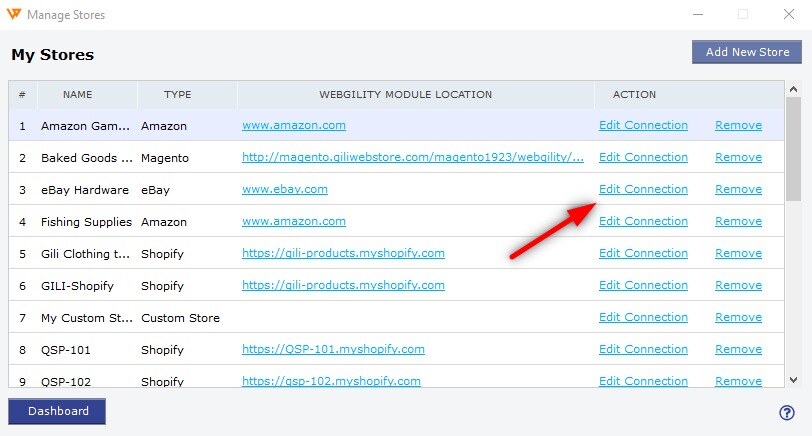The width and height of the screenshot is (812, 436).
Task: Edit Connection for Baked Goods store
Action: 643,157
